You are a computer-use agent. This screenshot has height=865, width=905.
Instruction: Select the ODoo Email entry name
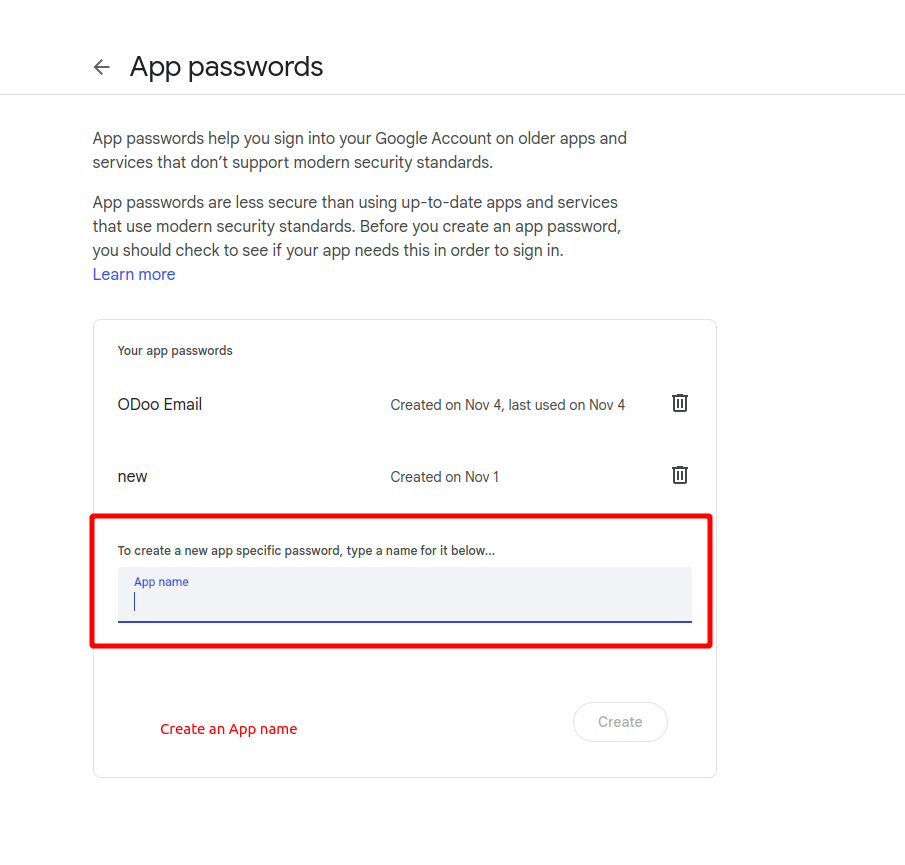pyautogui.click(x=160, y=404)
